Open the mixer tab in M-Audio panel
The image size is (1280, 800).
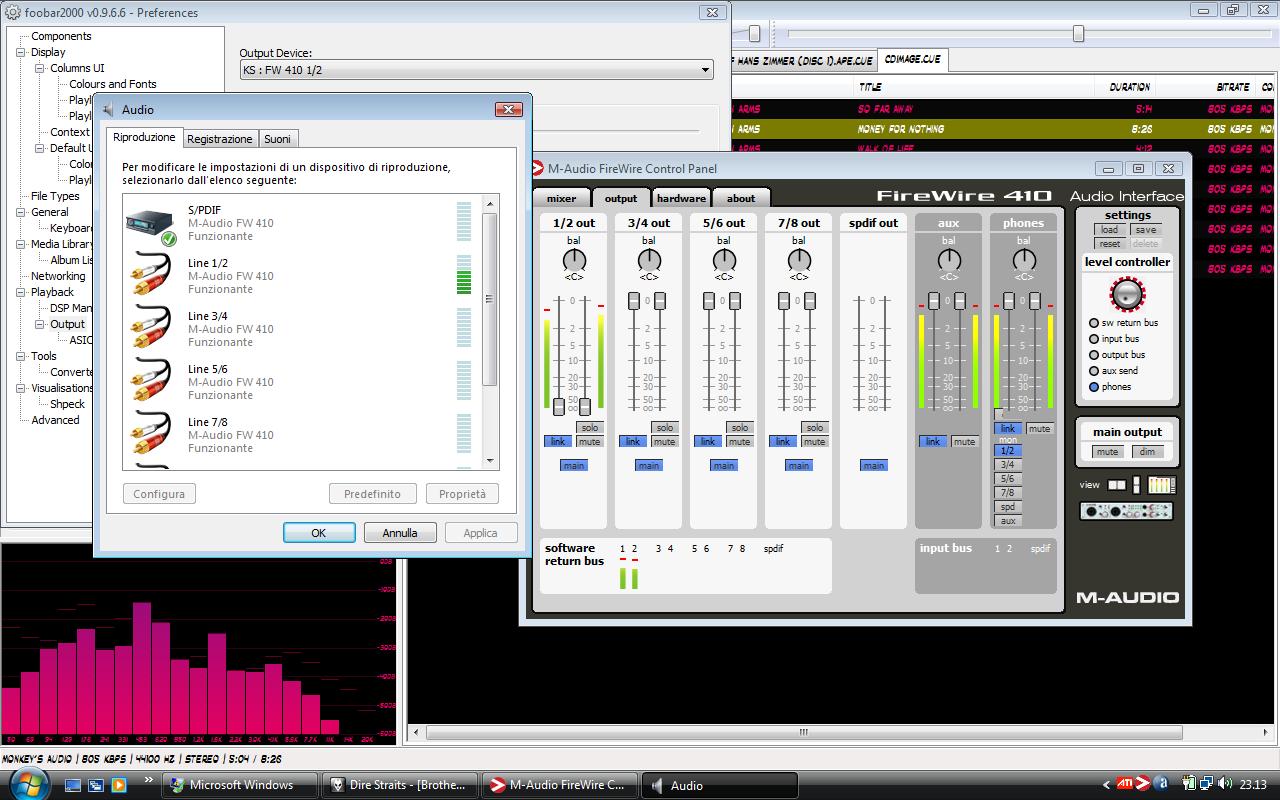(x=561, y=198)
